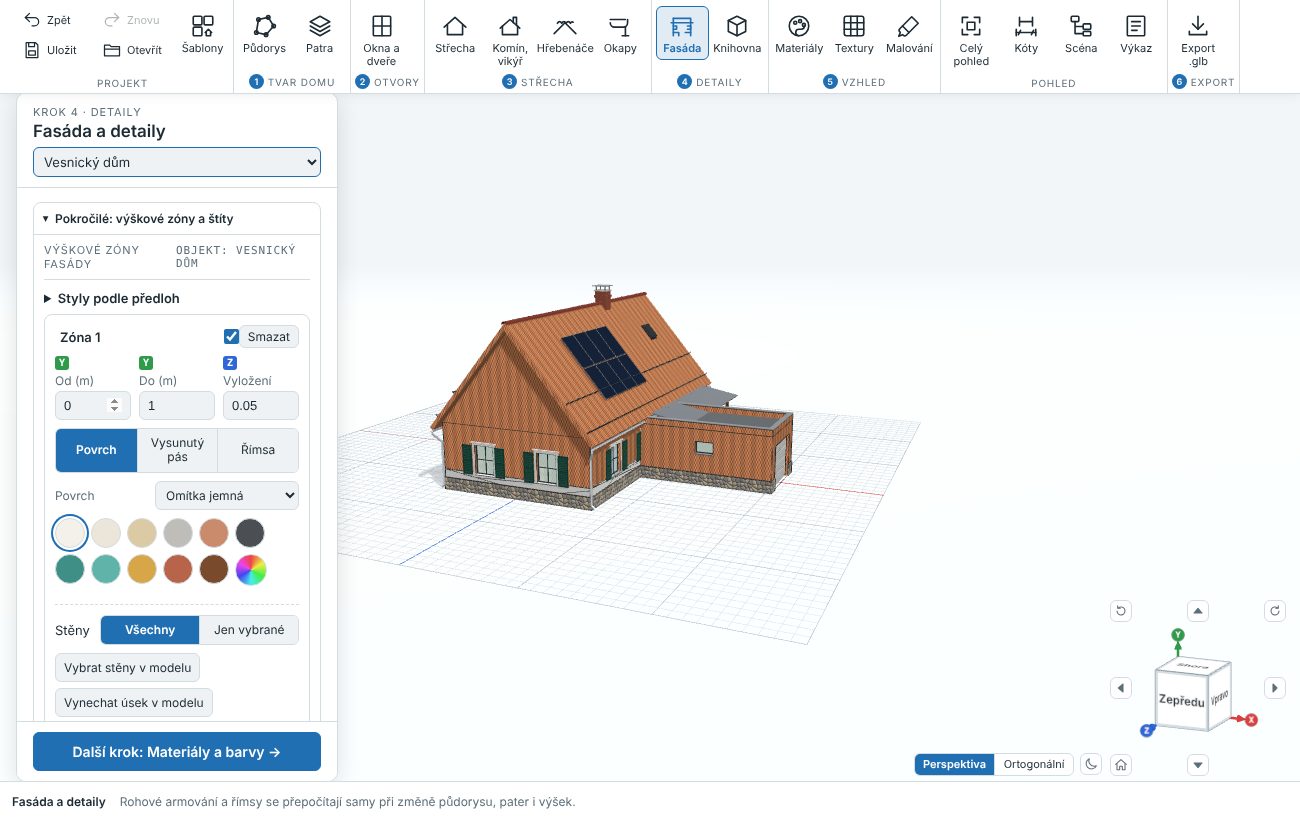The image size is (1300, 820).
Task: Open the Výkaz report
Action: click(1136, 34)
